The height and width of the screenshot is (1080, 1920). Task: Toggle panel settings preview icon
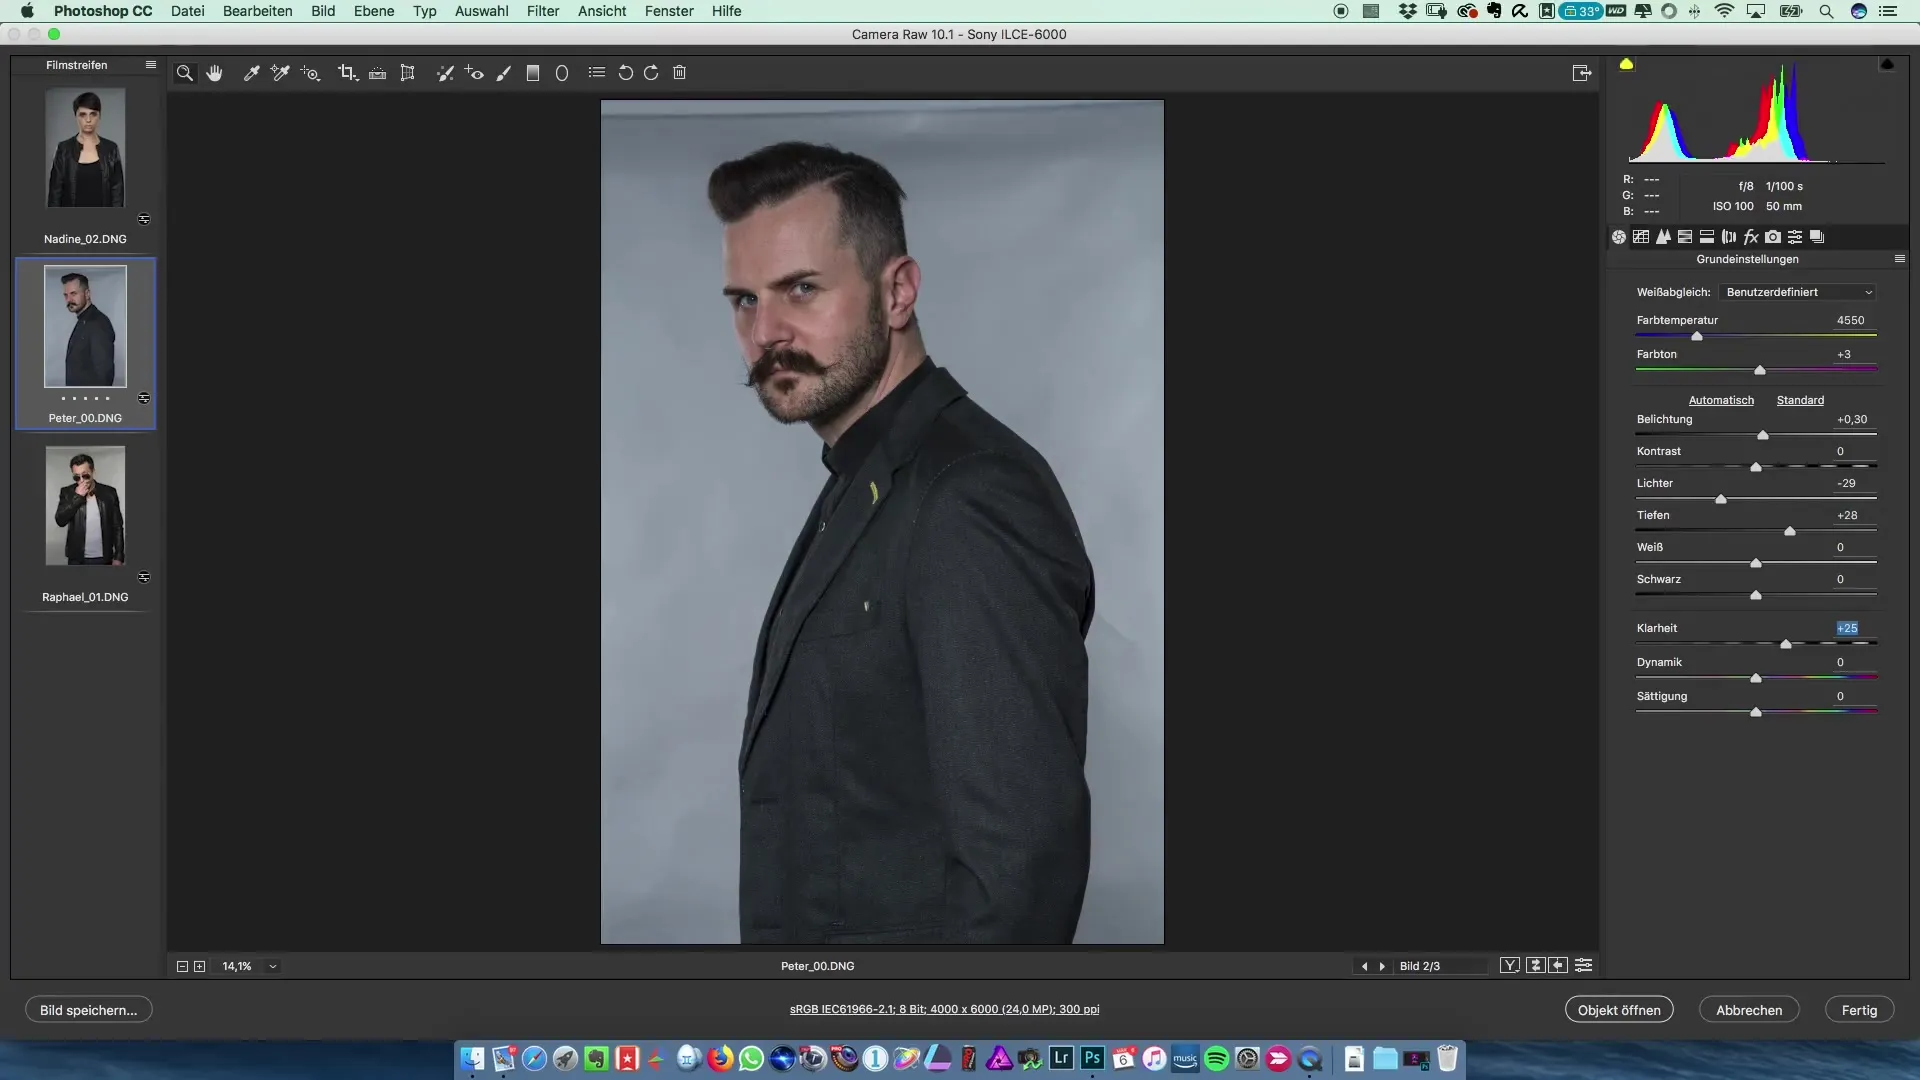click(1584, 966)
